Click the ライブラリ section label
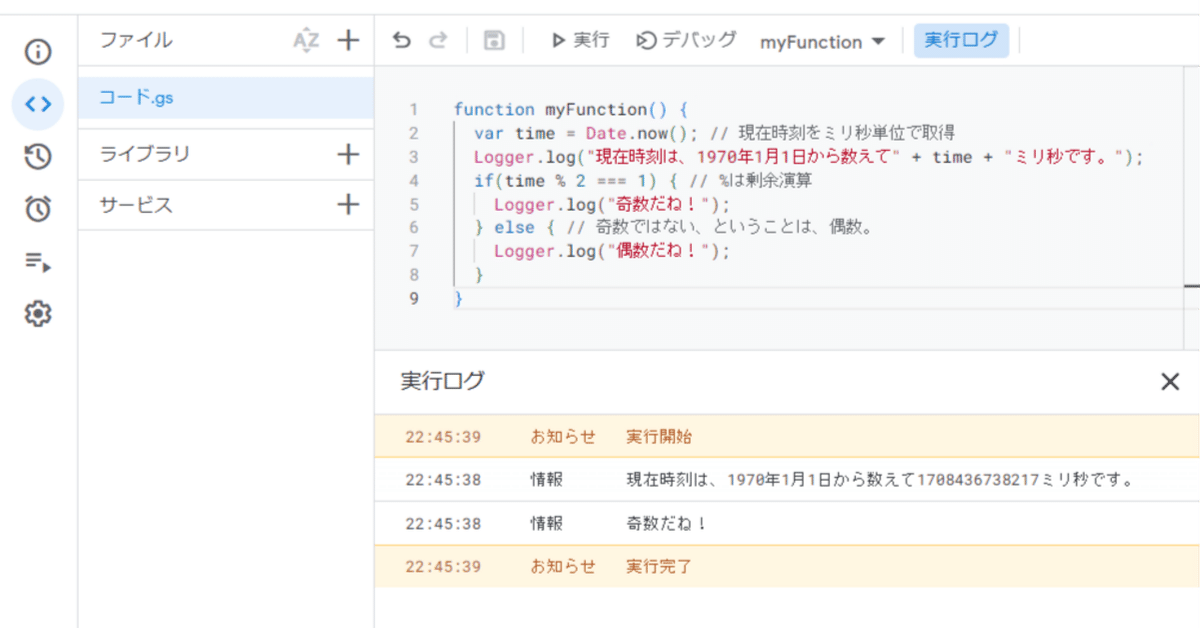This screenshot has width=1200, height=628. click(145, 154)
